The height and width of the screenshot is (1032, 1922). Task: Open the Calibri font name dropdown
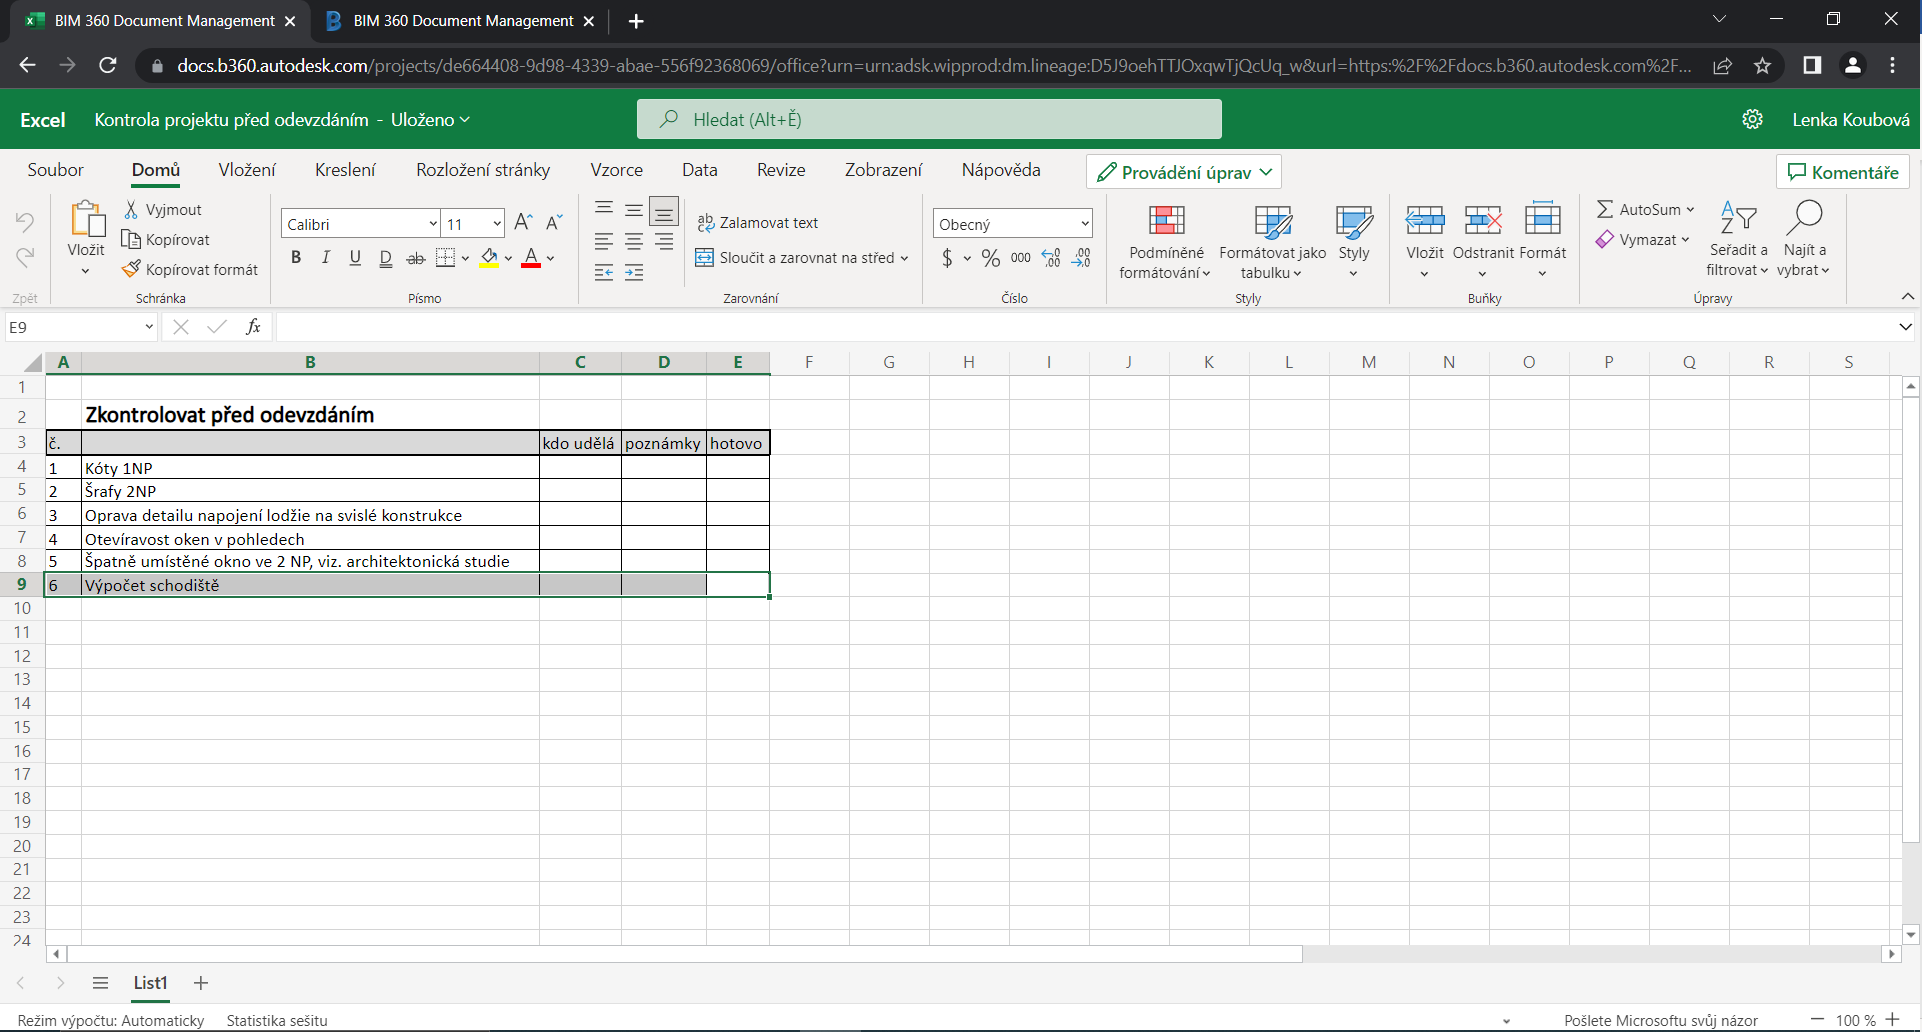[432, 224]
